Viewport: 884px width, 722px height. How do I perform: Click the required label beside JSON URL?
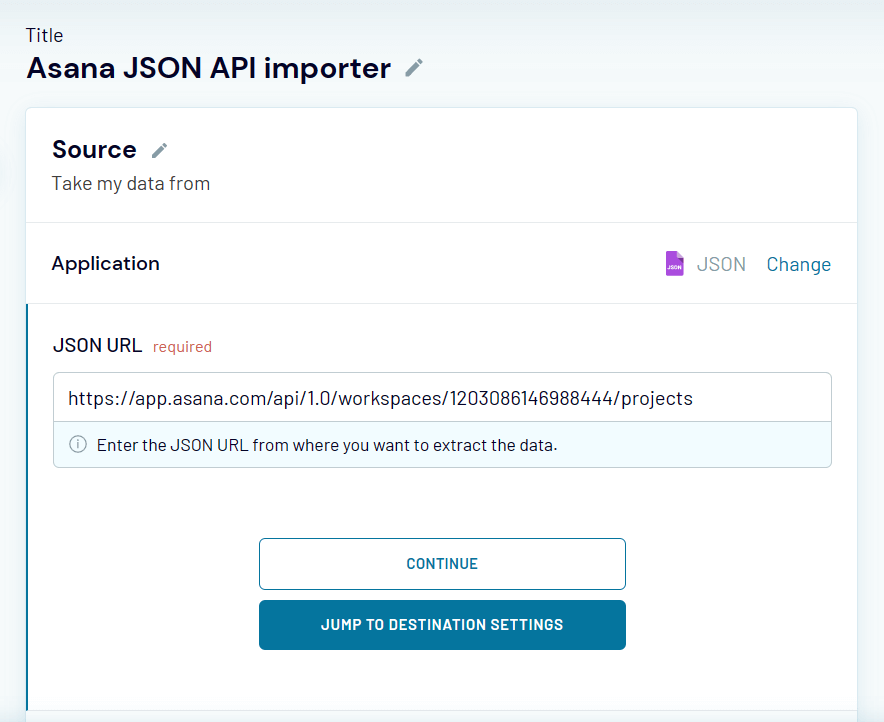click(x=182, y=346)
